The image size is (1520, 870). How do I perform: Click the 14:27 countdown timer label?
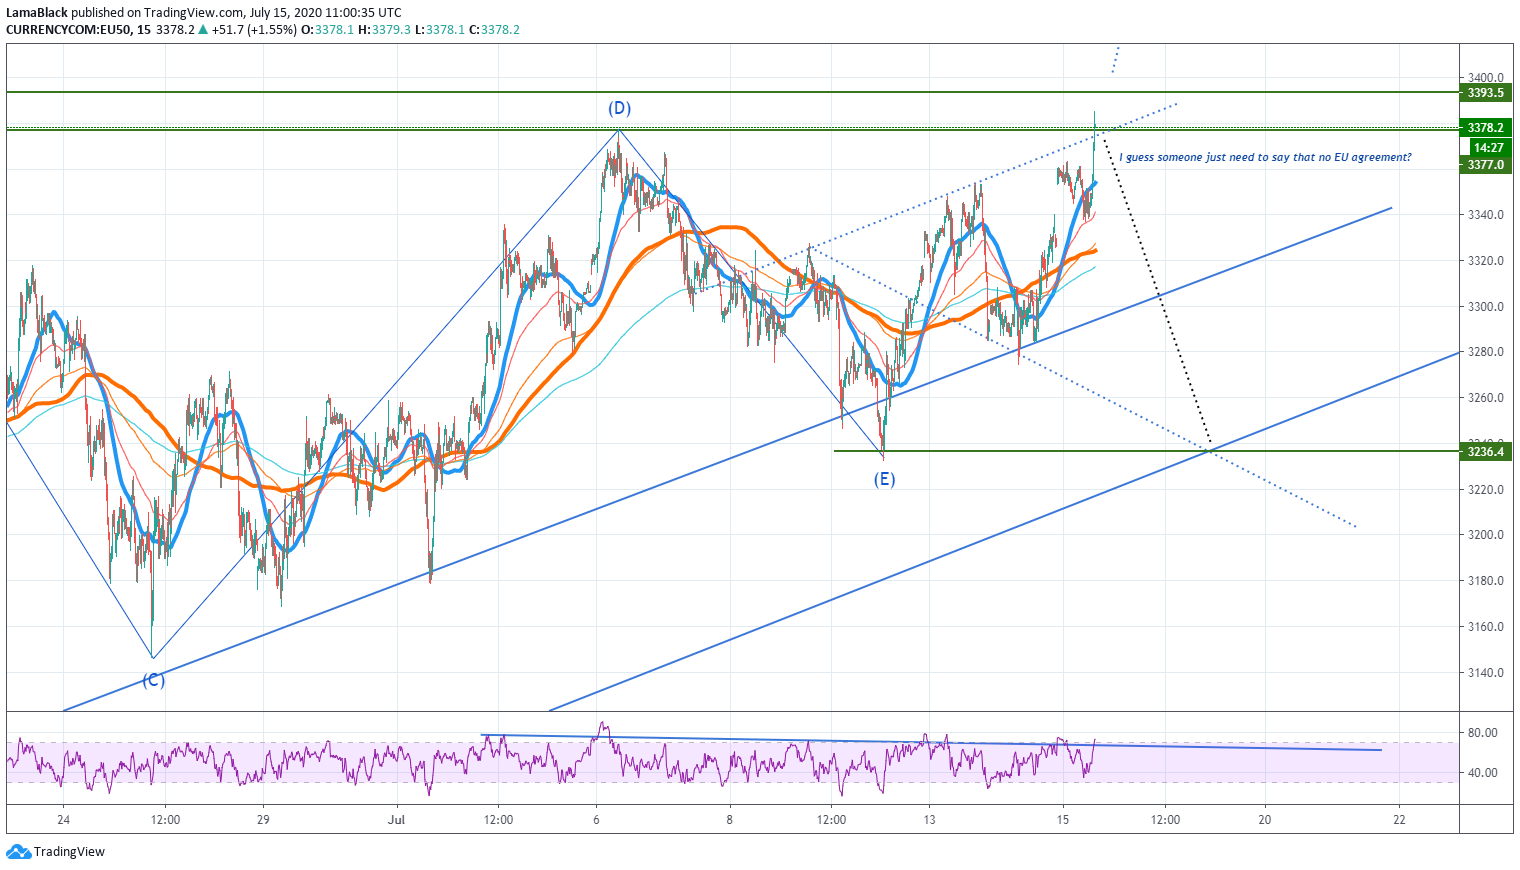click(1488, 148)
